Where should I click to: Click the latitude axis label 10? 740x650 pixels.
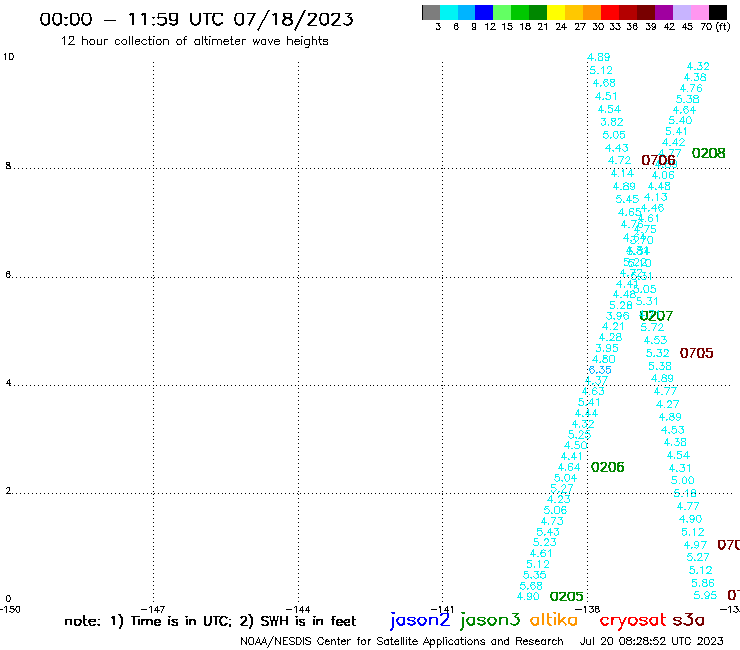(x=8, y=57)
